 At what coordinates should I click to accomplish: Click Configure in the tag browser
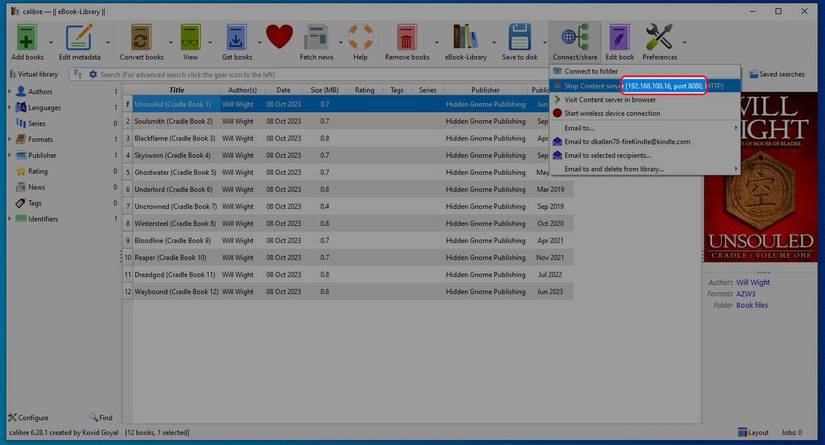point(28,418)
